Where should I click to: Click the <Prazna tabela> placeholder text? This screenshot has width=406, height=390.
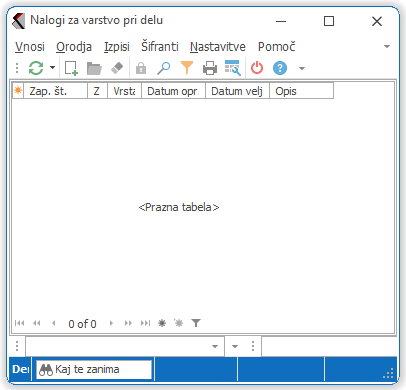coord(179,207)
